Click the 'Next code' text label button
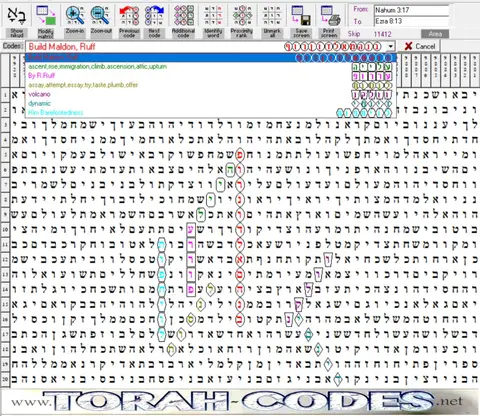 click(x=154, y=33)
